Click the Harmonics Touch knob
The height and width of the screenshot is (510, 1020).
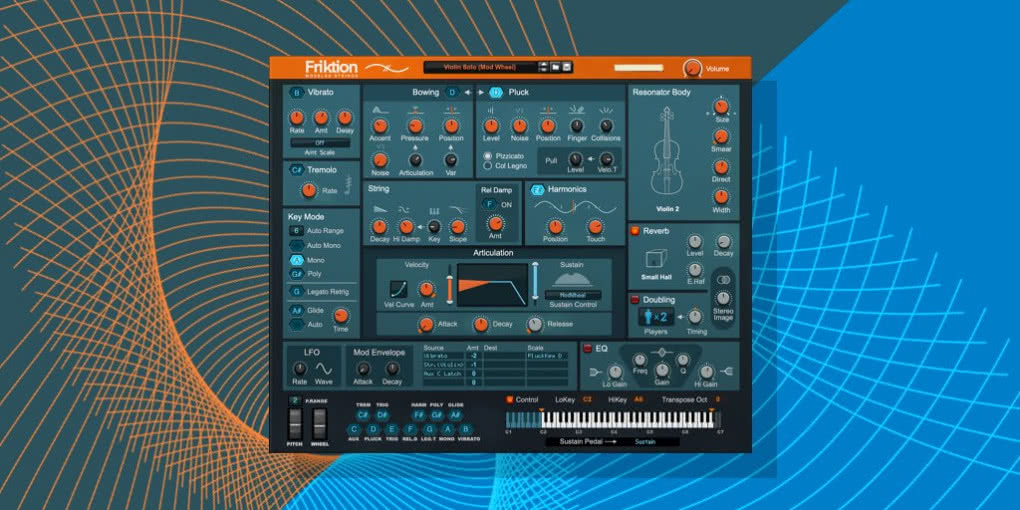595,226
